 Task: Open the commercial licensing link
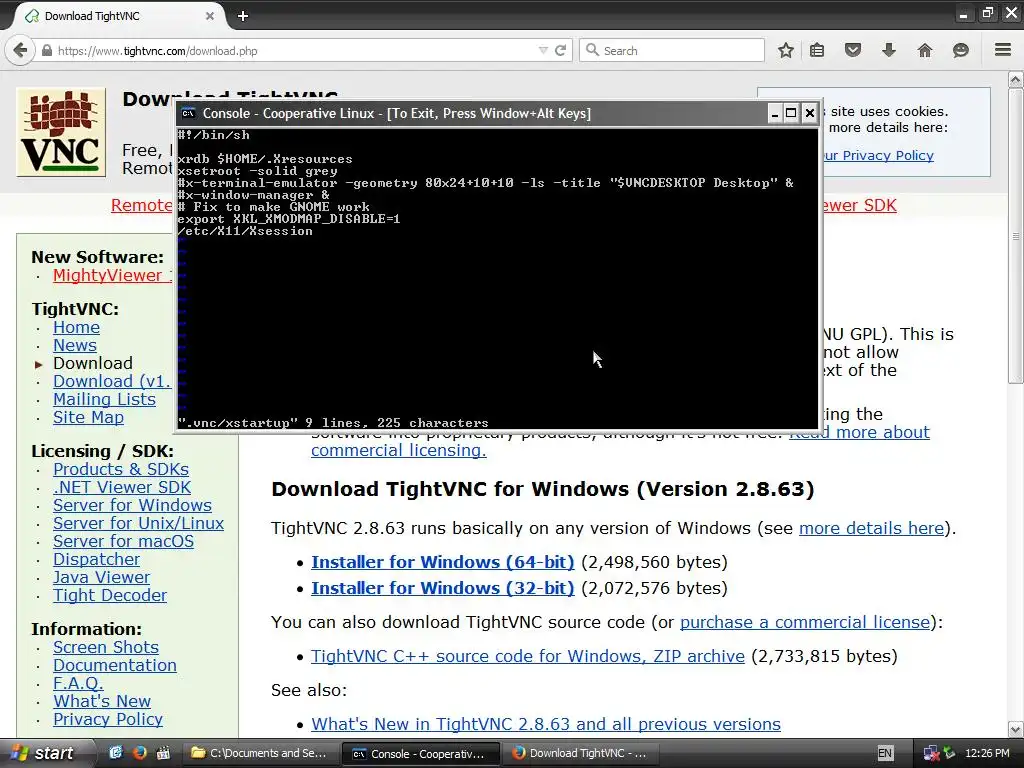coord(398,450)
